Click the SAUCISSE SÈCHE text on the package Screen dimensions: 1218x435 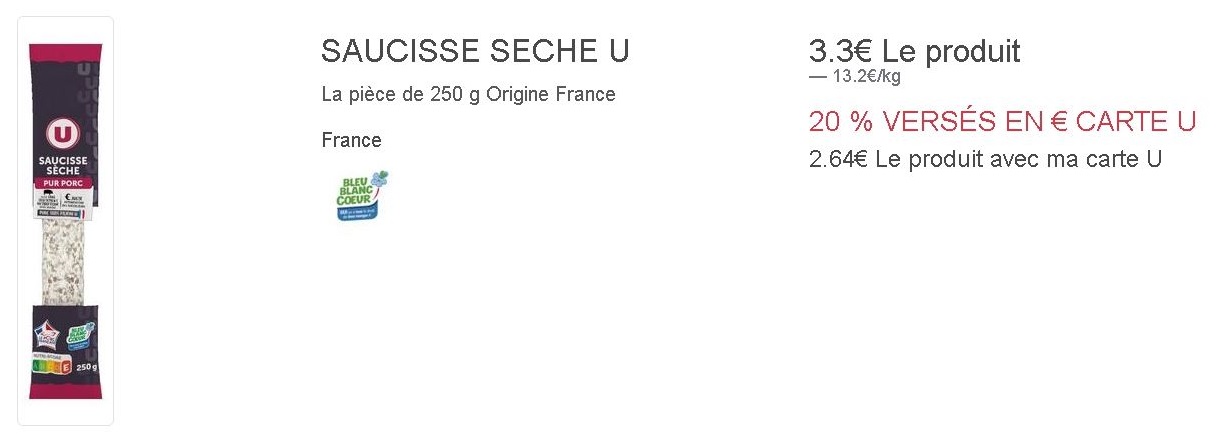[x=64, y=165]
